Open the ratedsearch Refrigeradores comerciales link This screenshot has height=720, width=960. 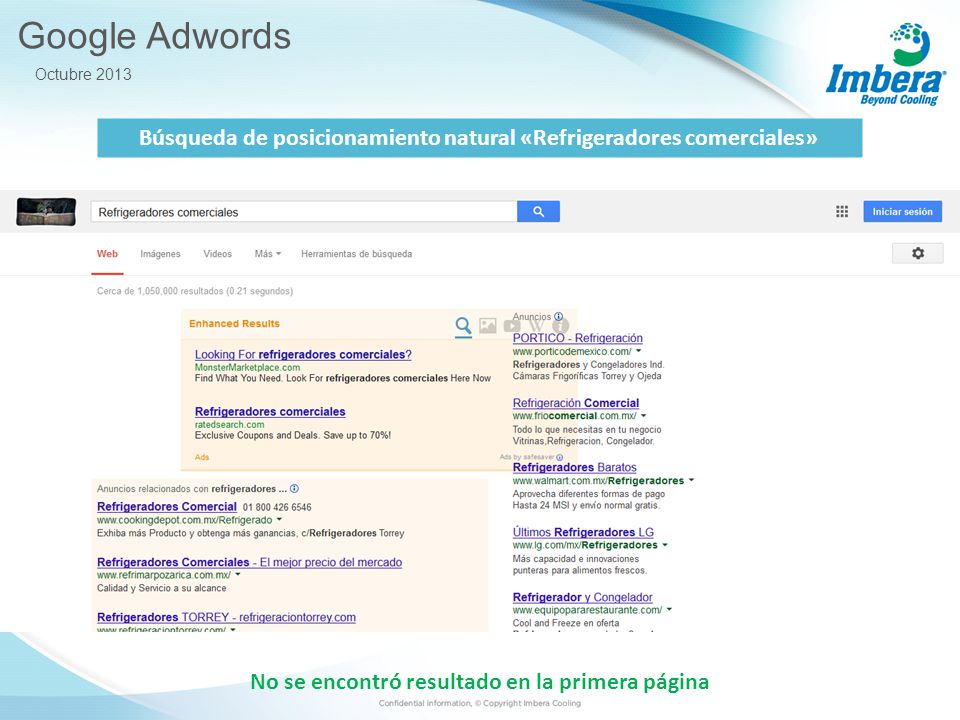pyautogui.click(x=270, y=411)
